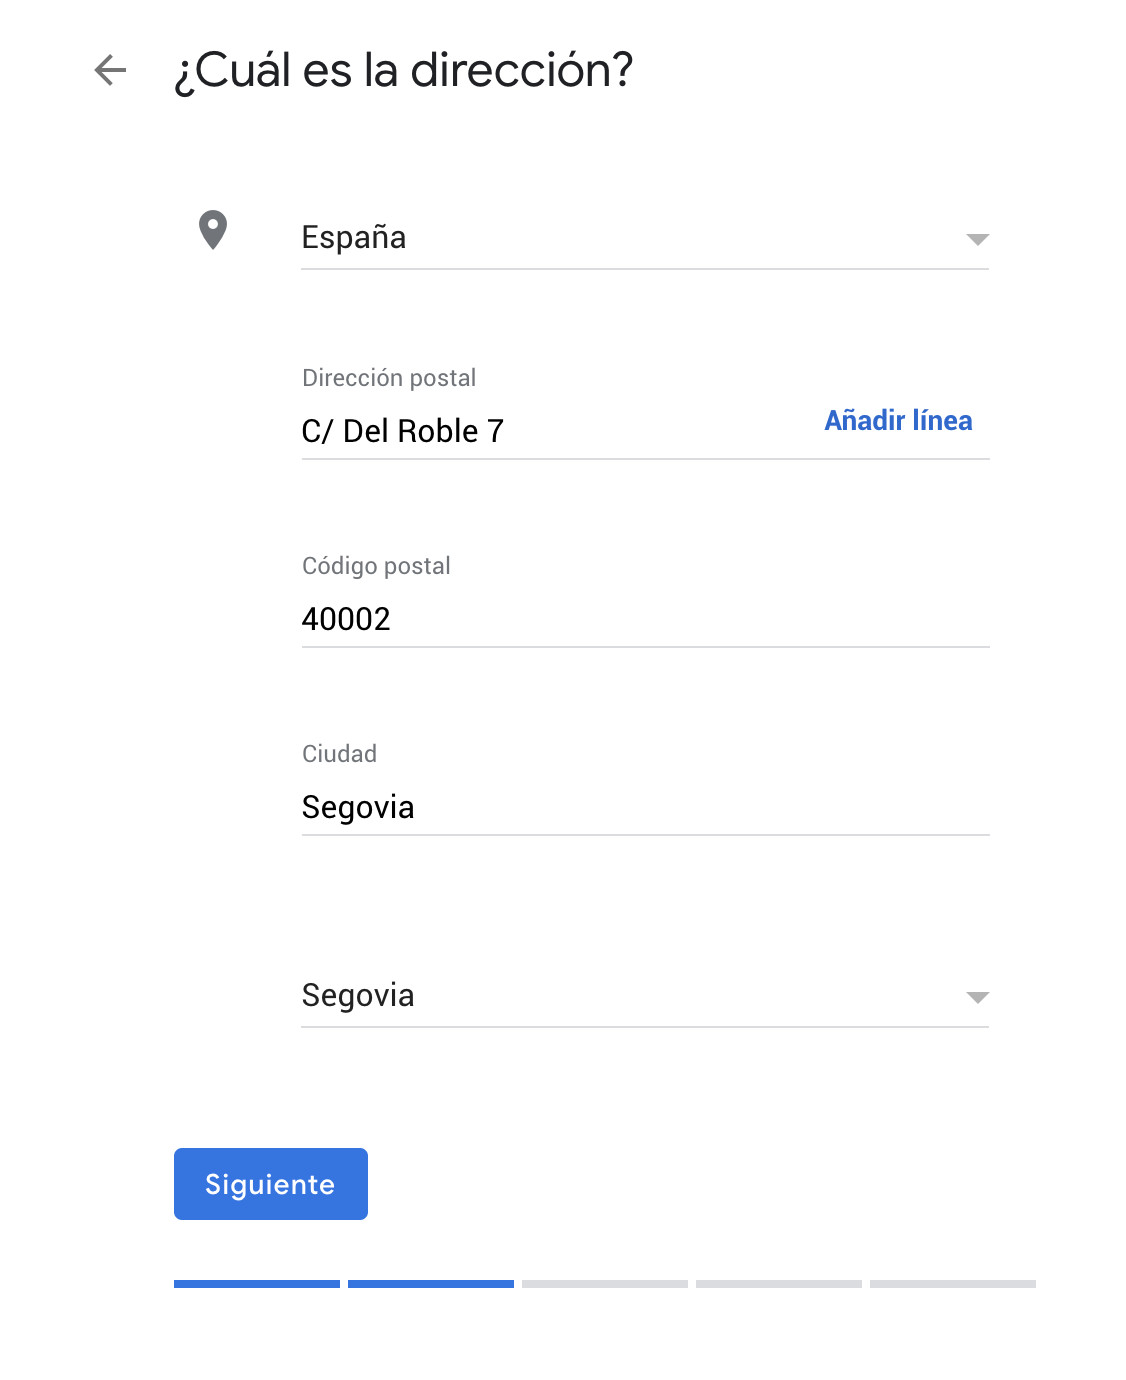This screenshot has width=1126, height=1380.
Task: Select the 40002 postal code field
Action: [645, 619]
